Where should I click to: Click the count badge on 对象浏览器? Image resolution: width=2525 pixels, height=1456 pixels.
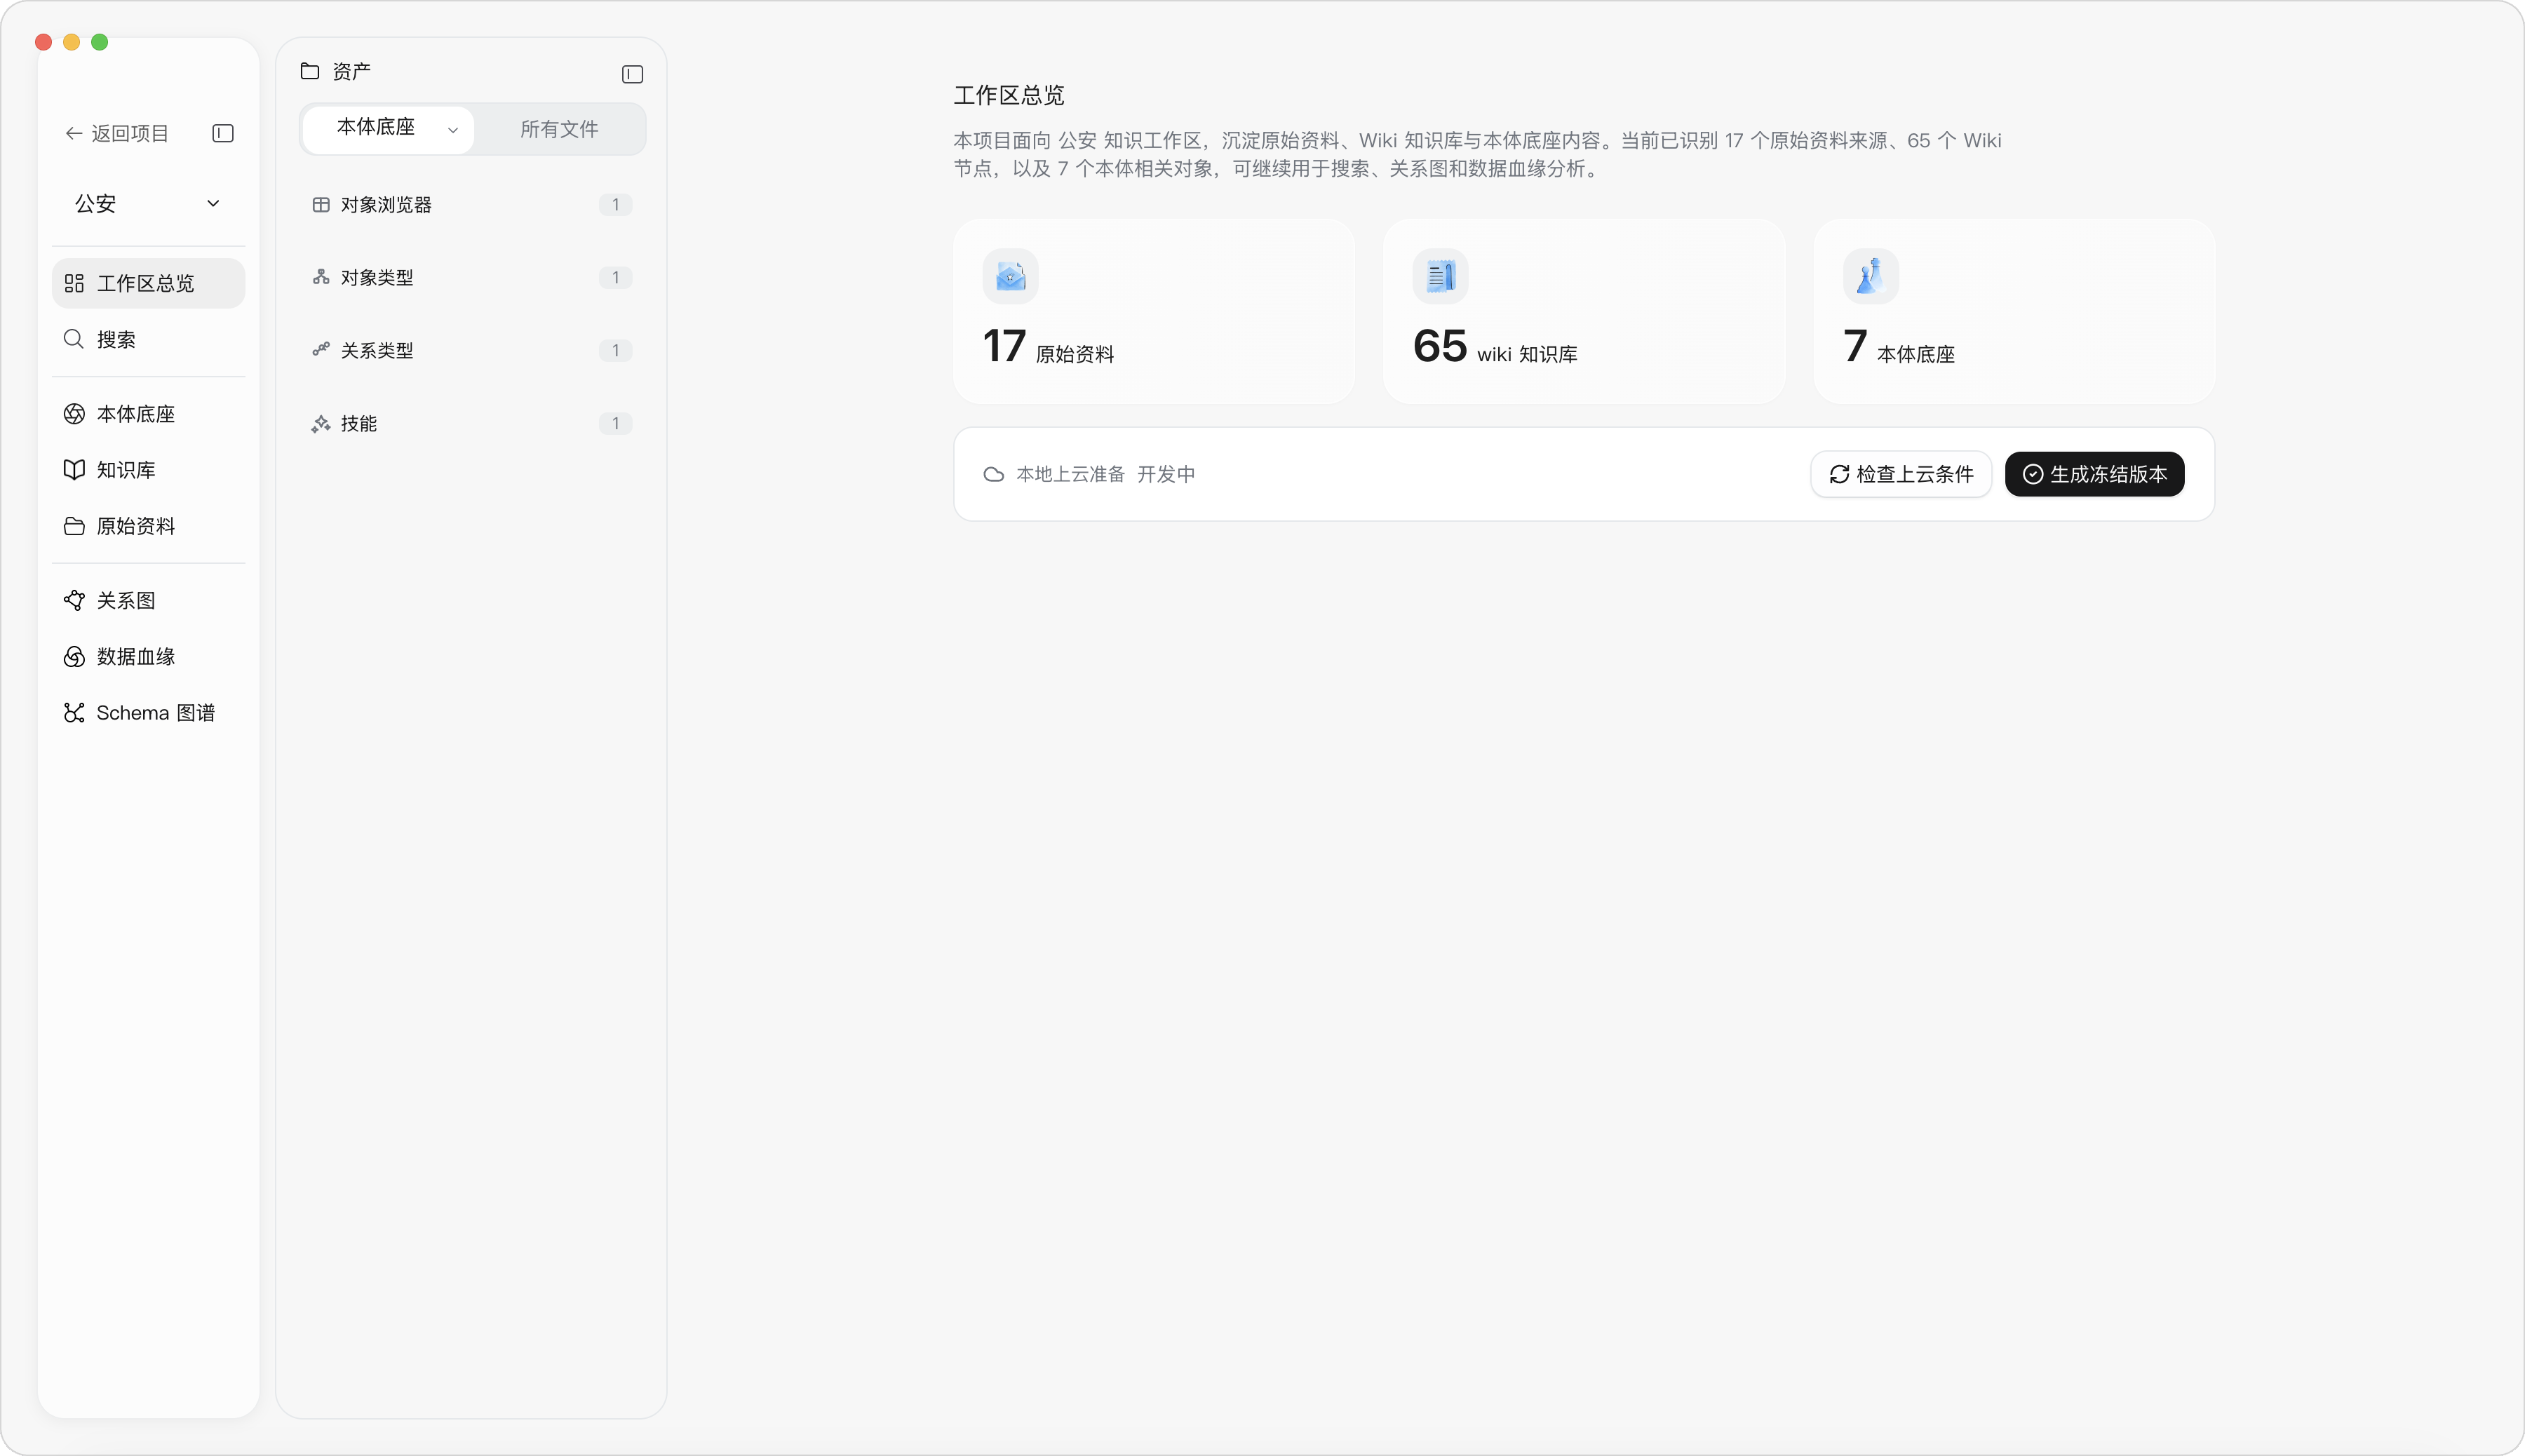point(615,205)
